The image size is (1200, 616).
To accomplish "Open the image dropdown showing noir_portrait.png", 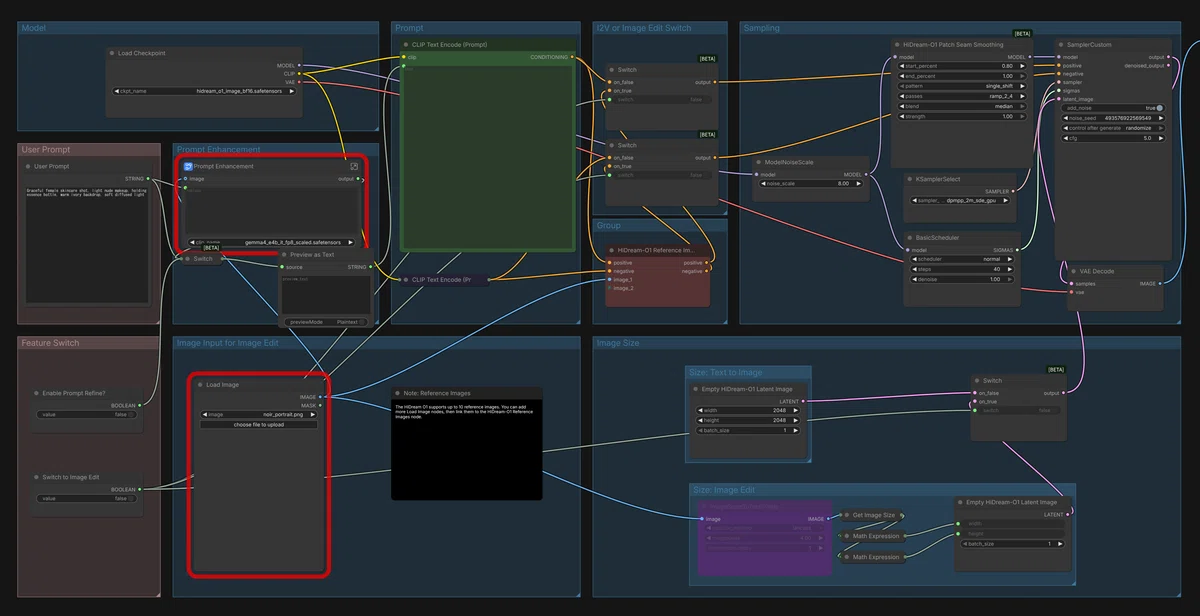I will pyautogui.click(x=259, y=414).
